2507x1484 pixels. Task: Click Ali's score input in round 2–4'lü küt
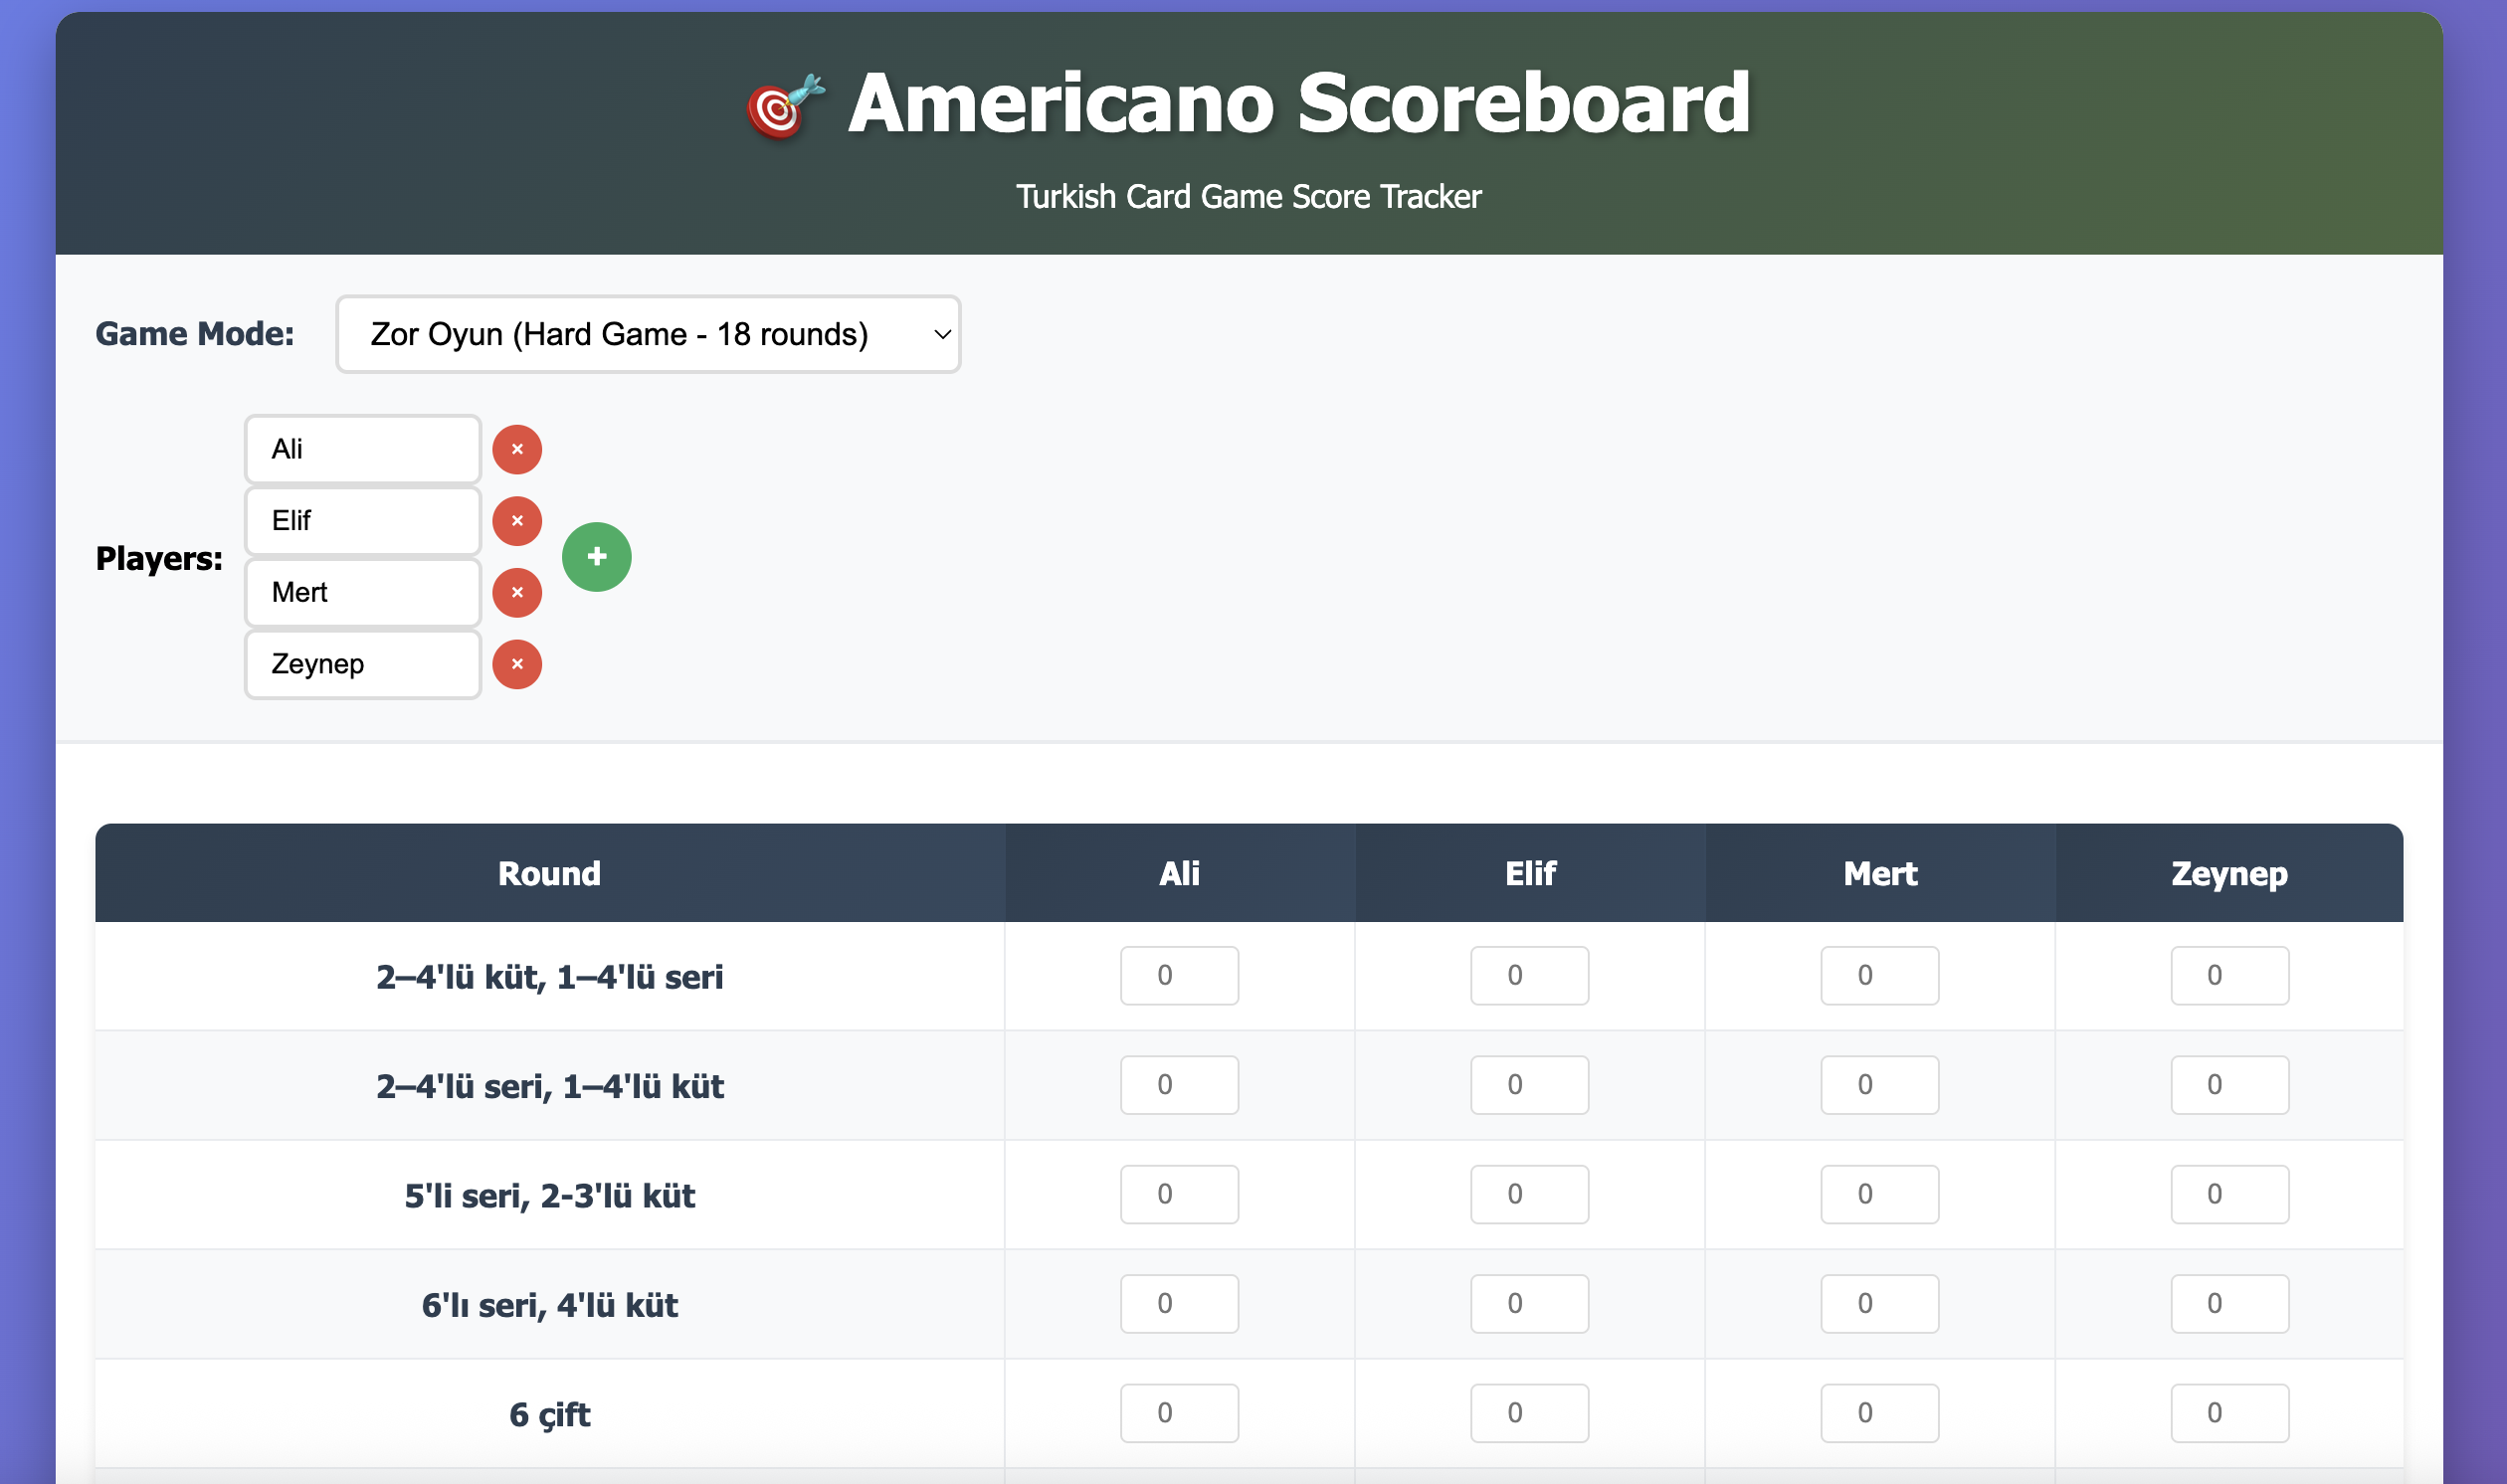[1179, 975]
